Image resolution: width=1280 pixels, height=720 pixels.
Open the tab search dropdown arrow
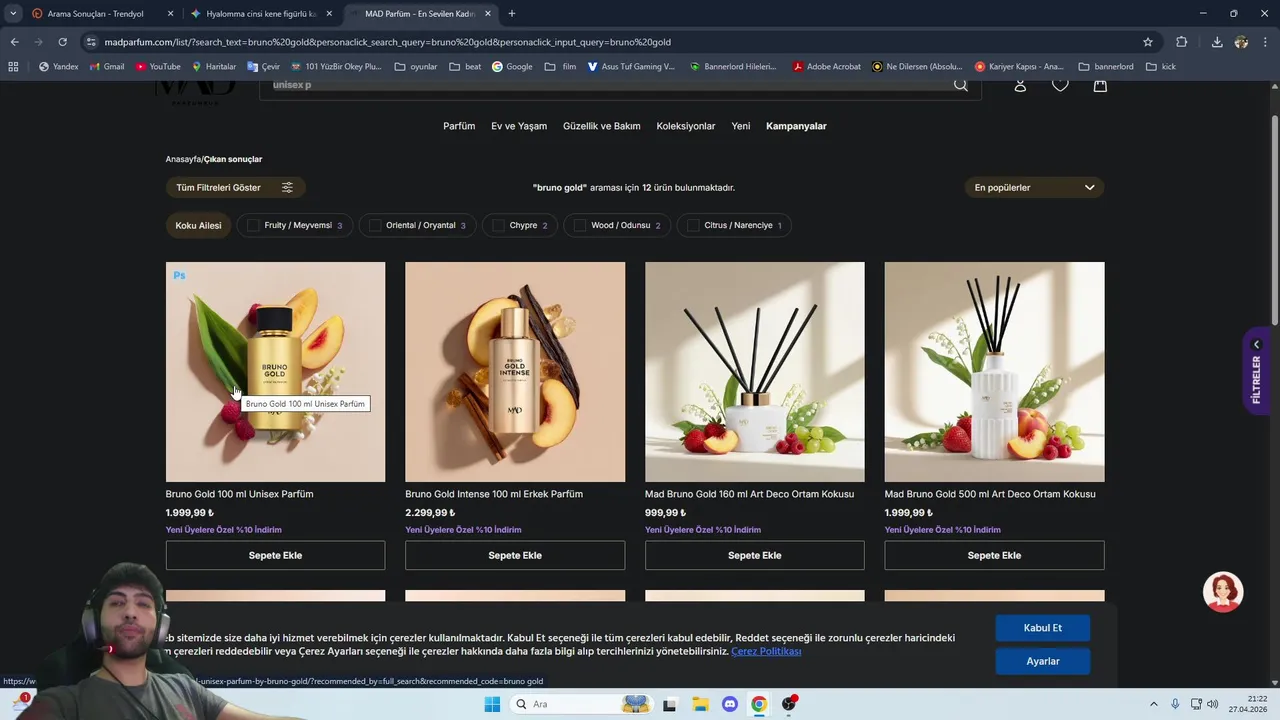pos(13,14)
